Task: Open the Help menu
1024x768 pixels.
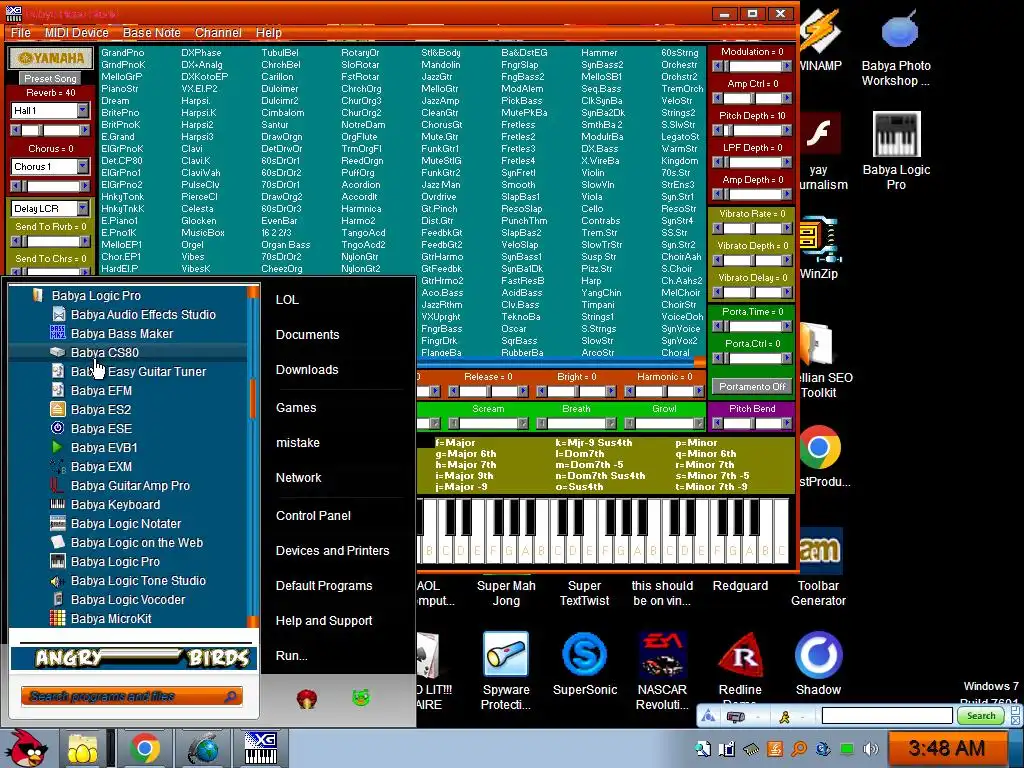Action: 268,33
